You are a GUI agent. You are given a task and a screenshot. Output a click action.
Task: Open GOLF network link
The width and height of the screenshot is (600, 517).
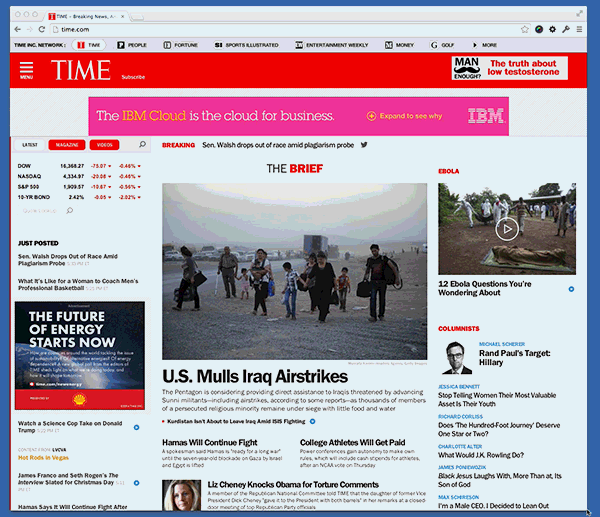pos(442,45)
